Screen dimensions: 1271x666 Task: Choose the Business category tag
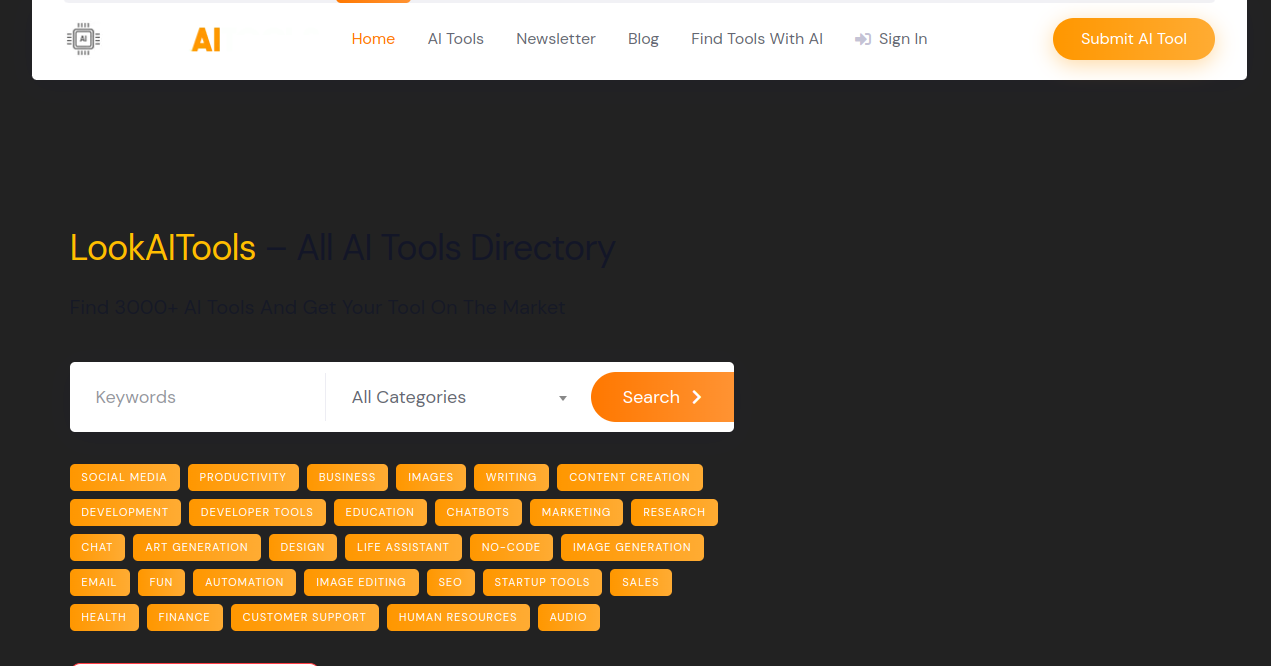coord(347,477)
